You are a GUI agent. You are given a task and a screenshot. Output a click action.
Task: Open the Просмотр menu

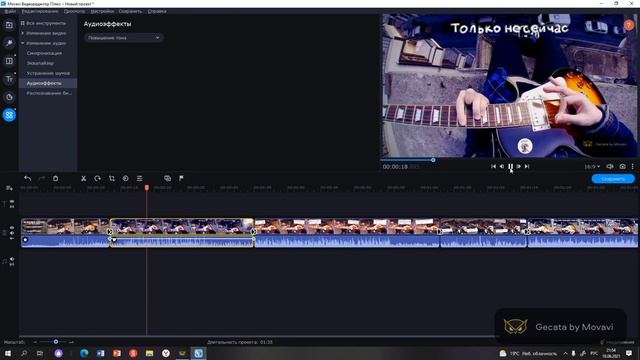point(74,11)
